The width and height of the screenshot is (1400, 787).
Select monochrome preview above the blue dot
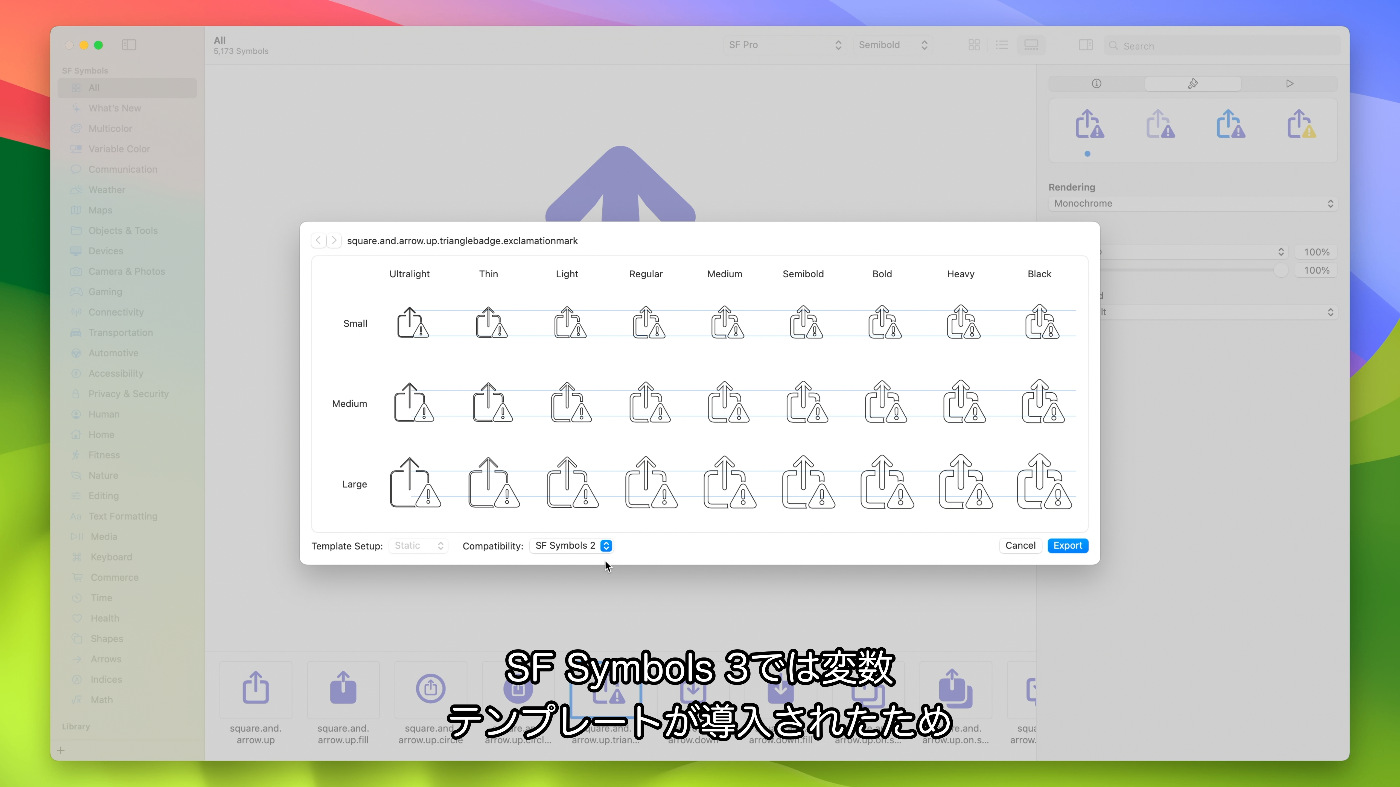coord(1089,125)
